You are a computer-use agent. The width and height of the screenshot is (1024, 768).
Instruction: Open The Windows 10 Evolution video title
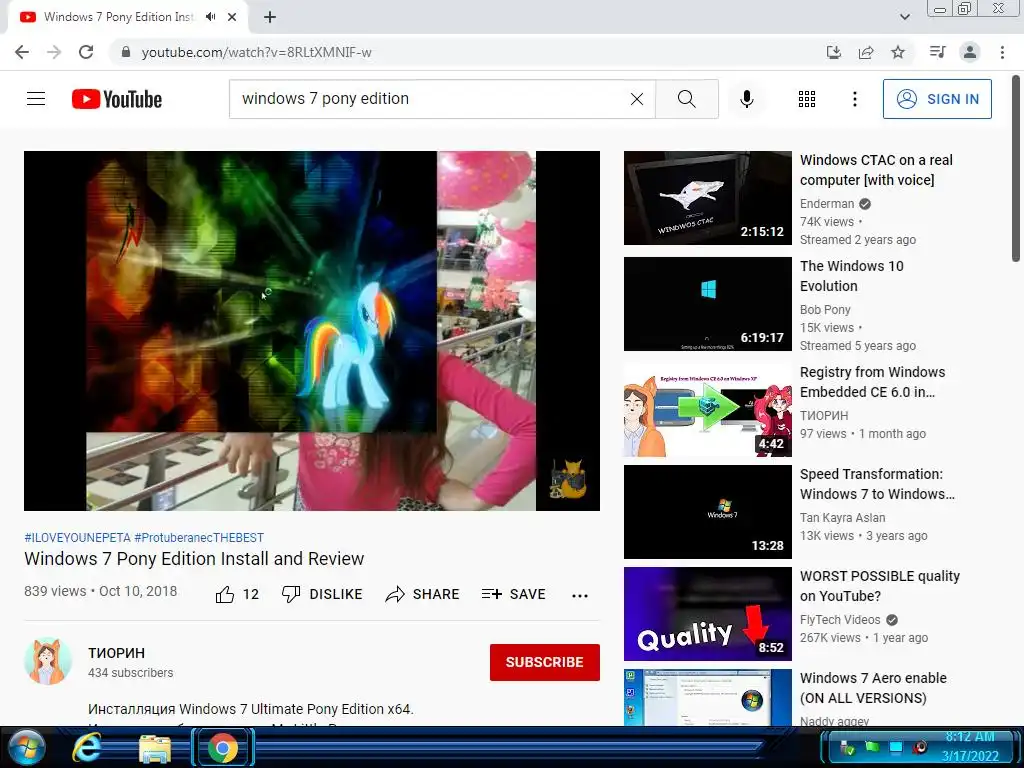point(852,276)
